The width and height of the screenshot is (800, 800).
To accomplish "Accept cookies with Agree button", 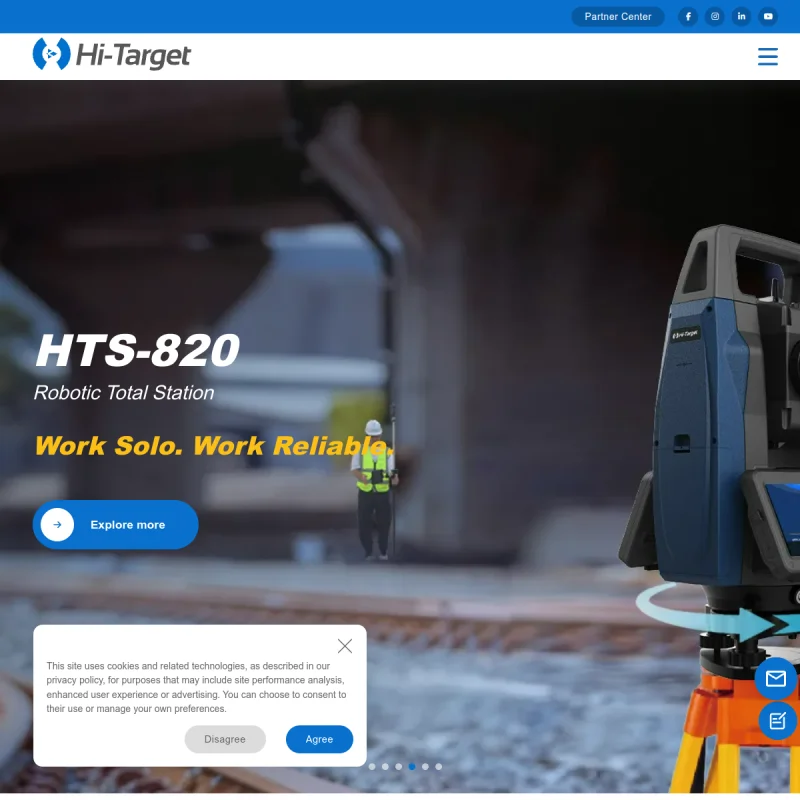I will pyautogui.click(x=319, y=739).
